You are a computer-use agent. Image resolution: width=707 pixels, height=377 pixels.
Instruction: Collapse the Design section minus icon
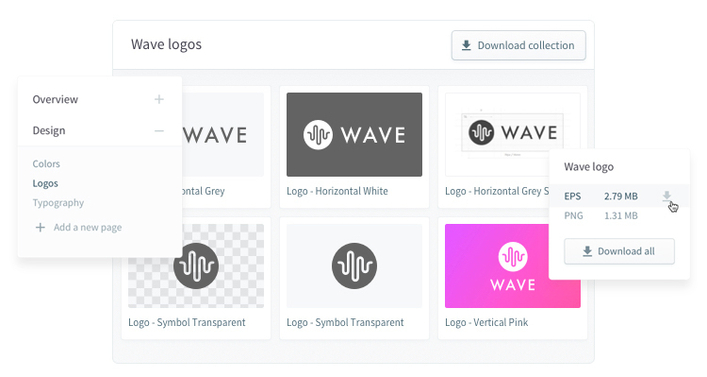pos(159,131)
